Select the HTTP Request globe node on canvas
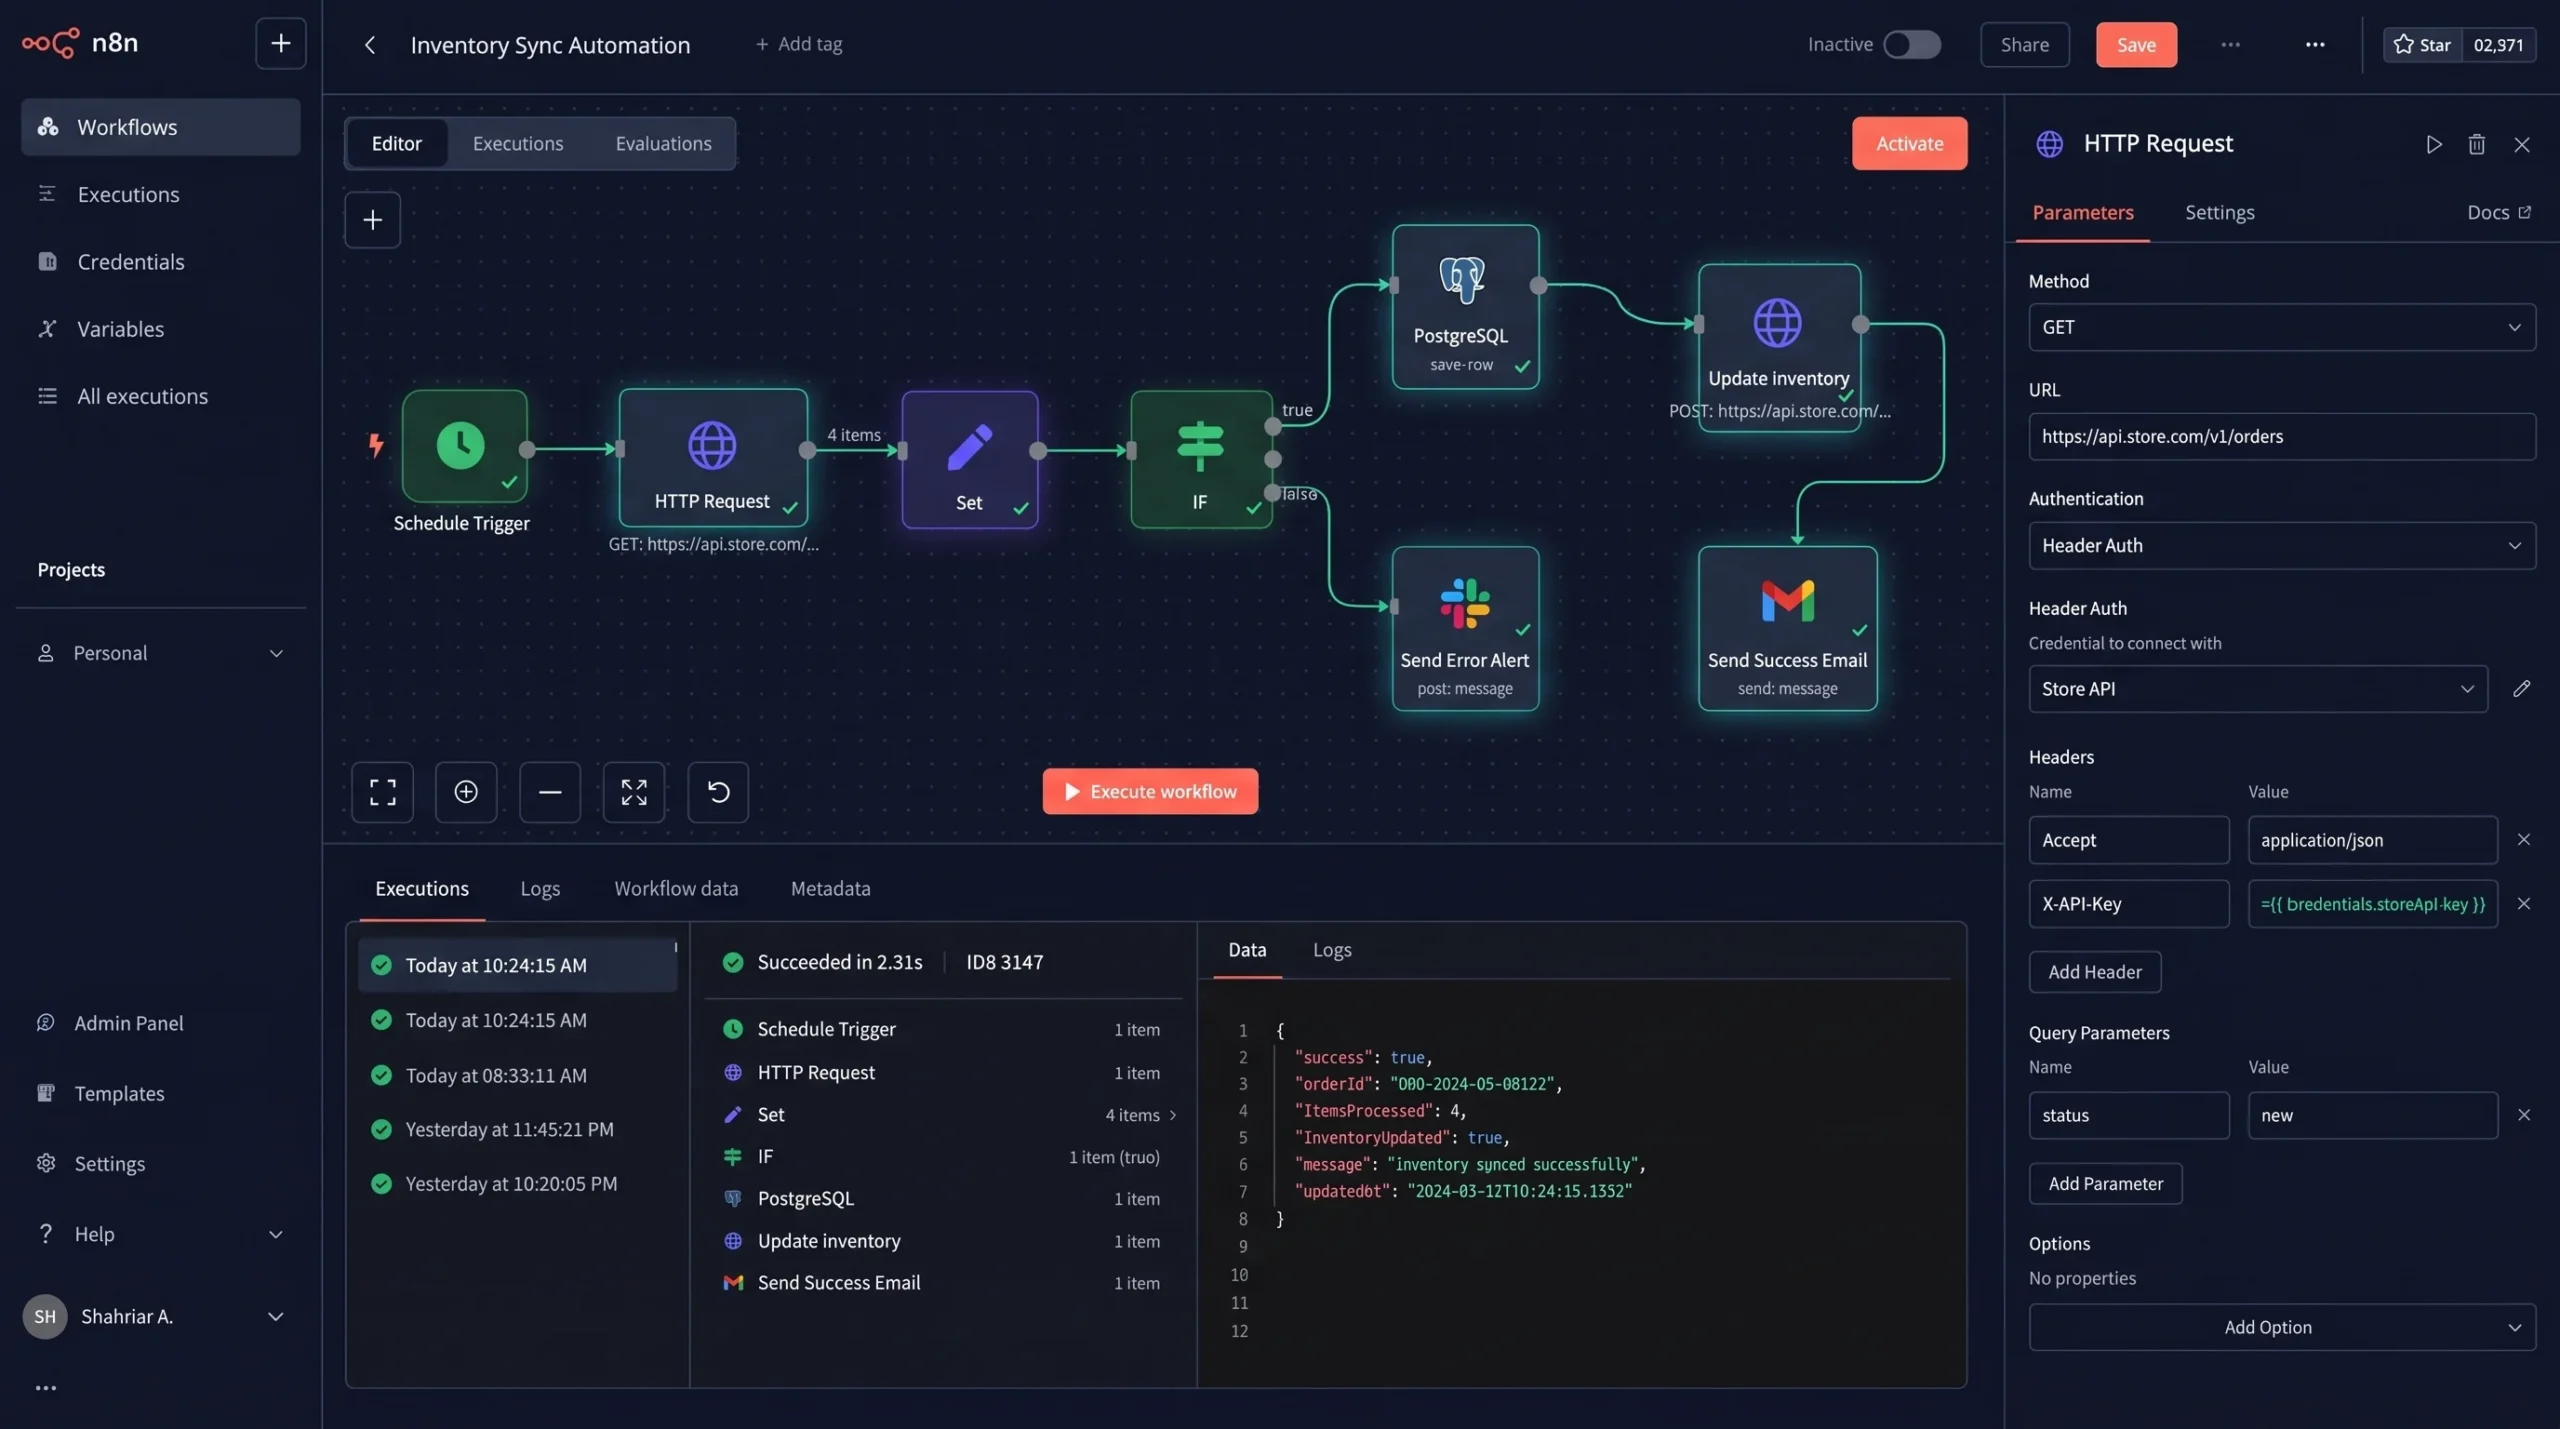This screenshot has height=1429, width=2560. [713, 457]
